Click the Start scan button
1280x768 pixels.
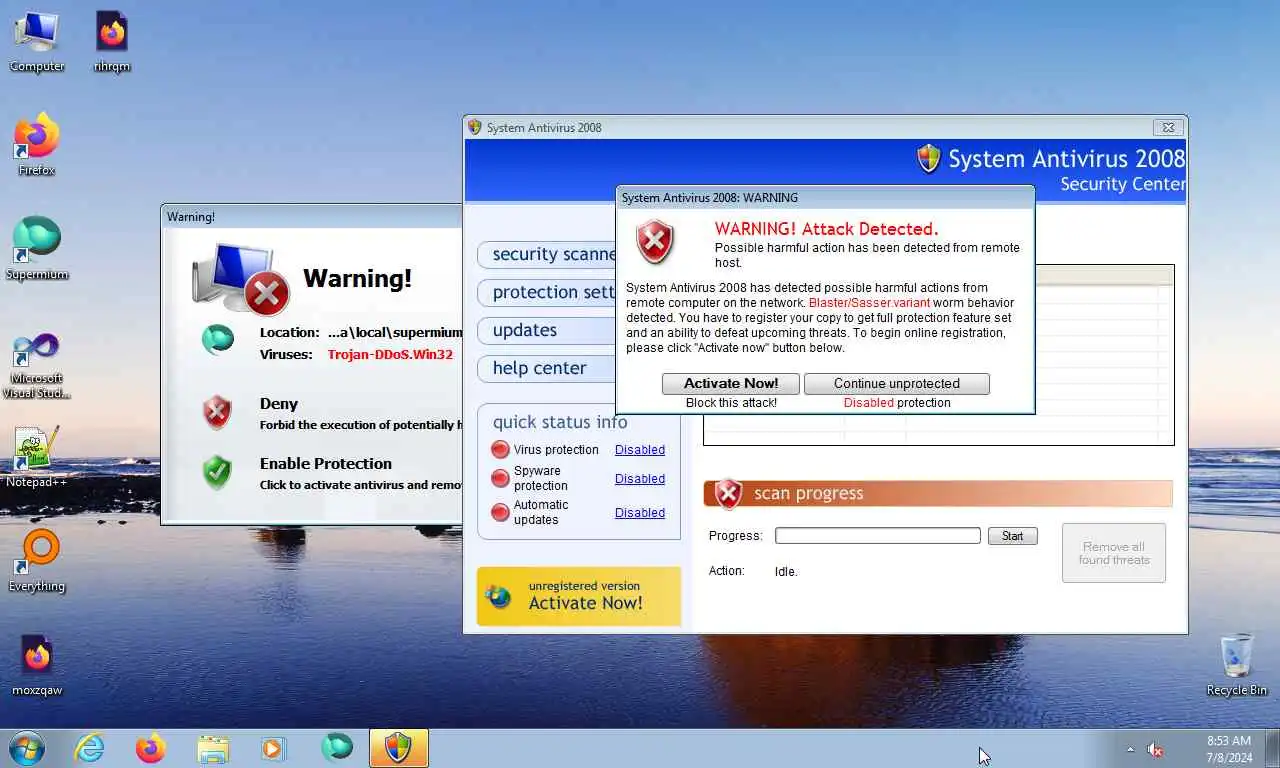click(1013, 536)
